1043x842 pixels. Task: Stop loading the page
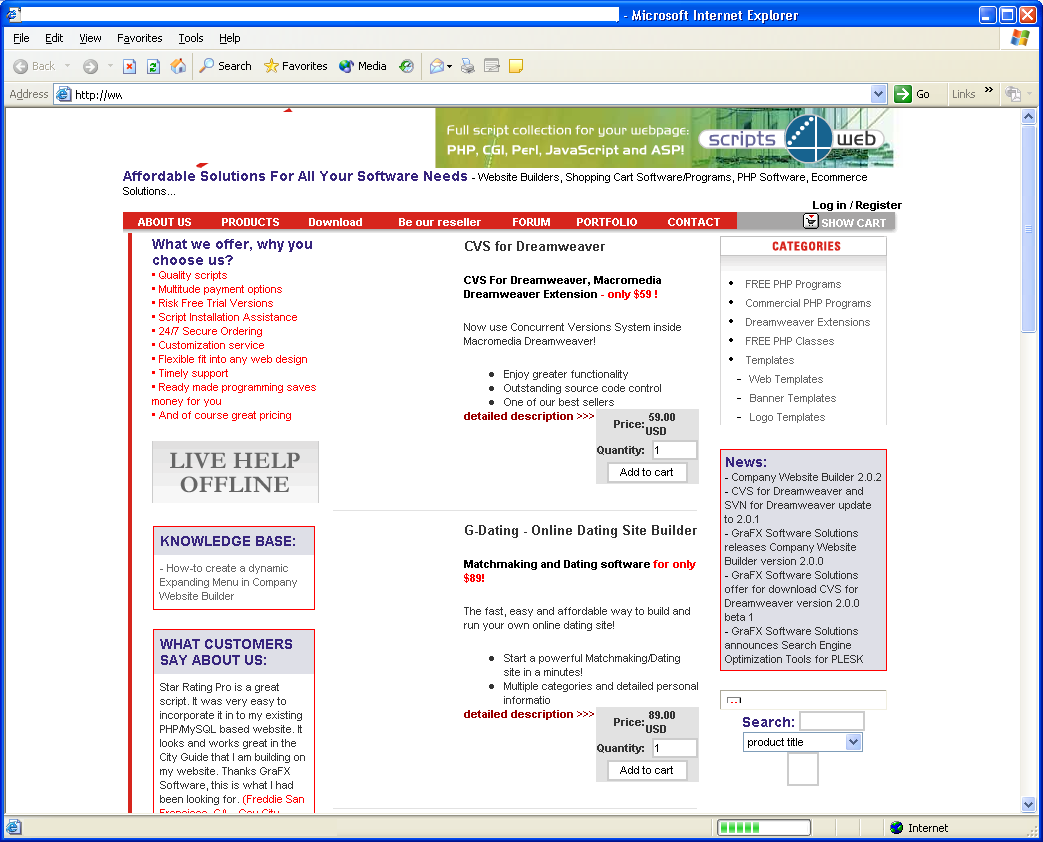(130, 66)
